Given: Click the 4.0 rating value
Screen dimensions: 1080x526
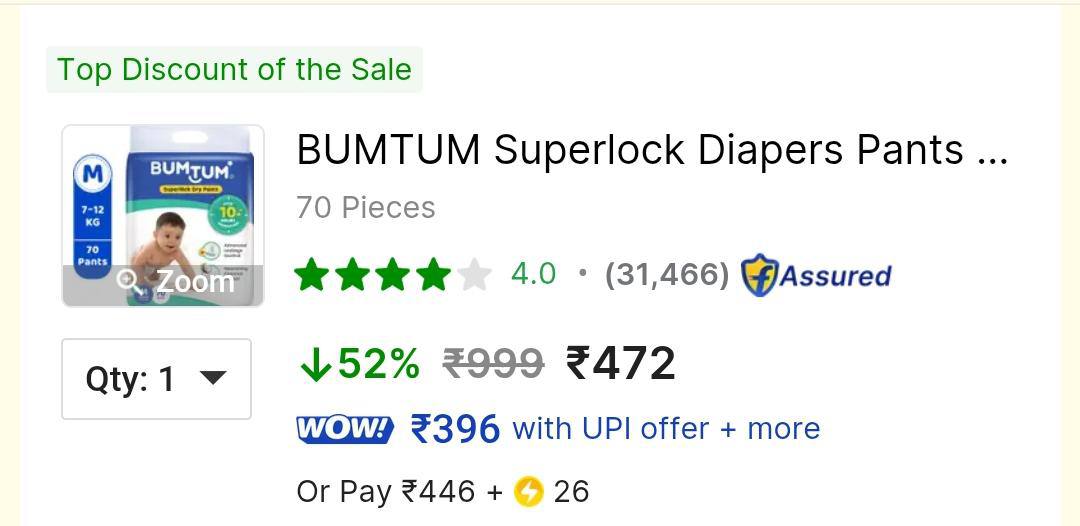Looking at the screenshot, I should click(533, 274).
